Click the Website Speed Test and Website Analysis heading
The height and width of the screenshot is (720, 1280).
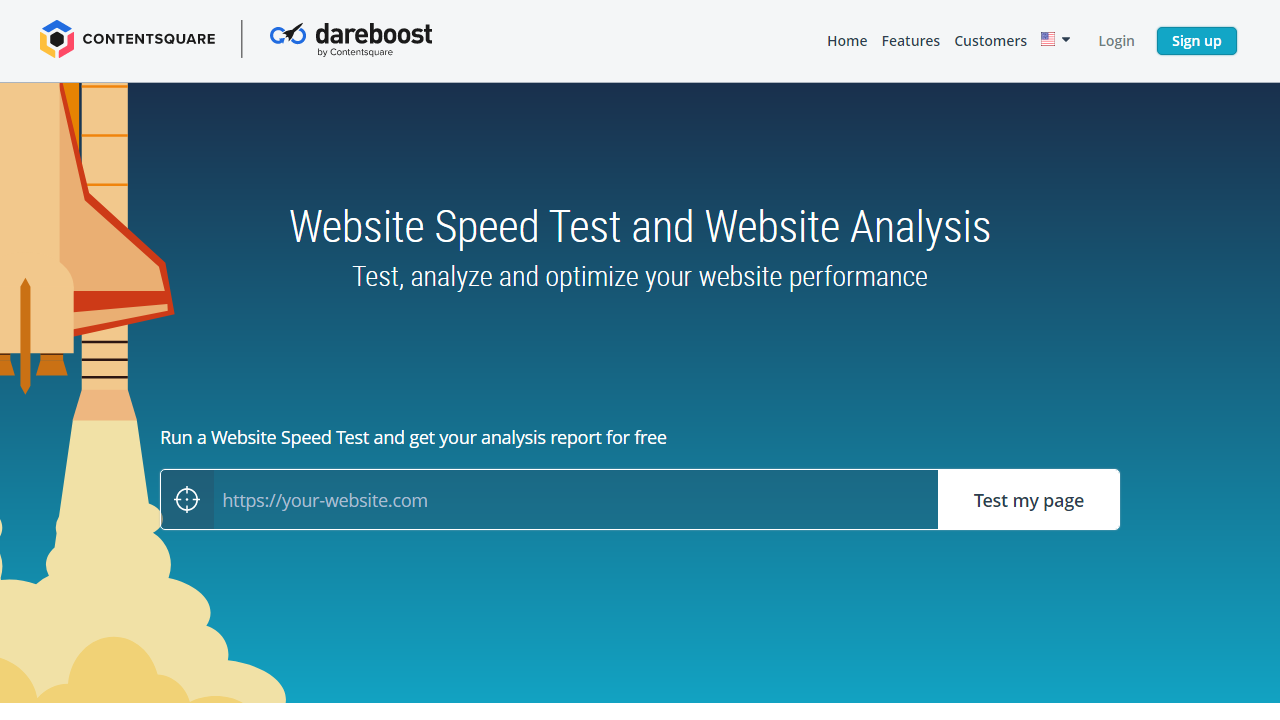(x=640, y=227)
